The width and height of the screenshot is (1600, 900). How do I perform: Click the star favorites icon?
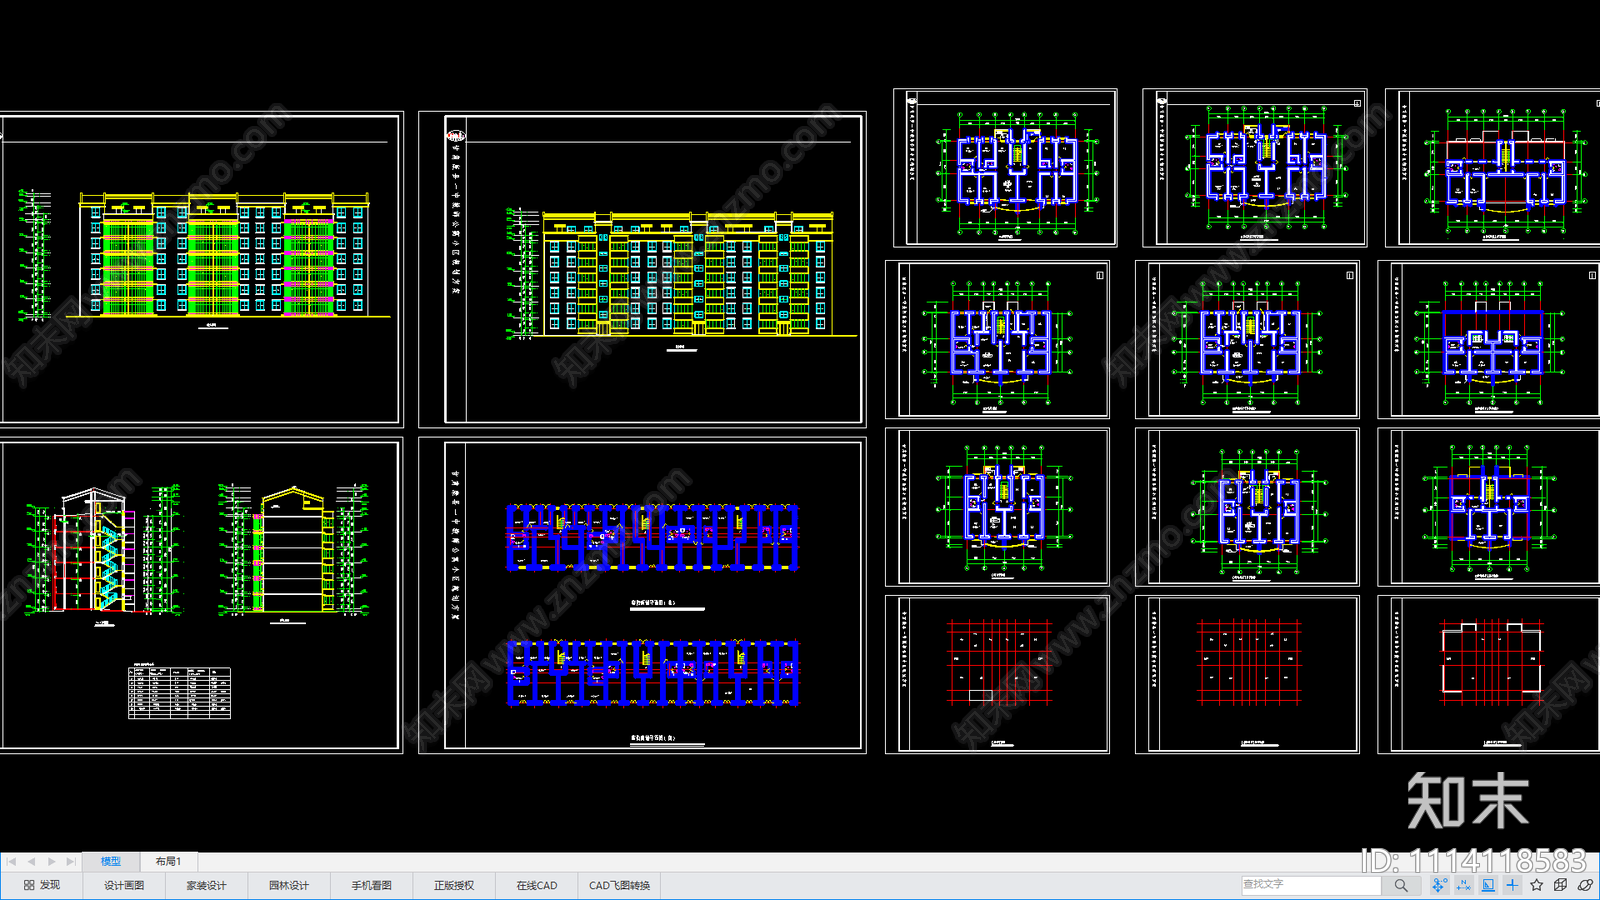click(x=1537, y=885)
